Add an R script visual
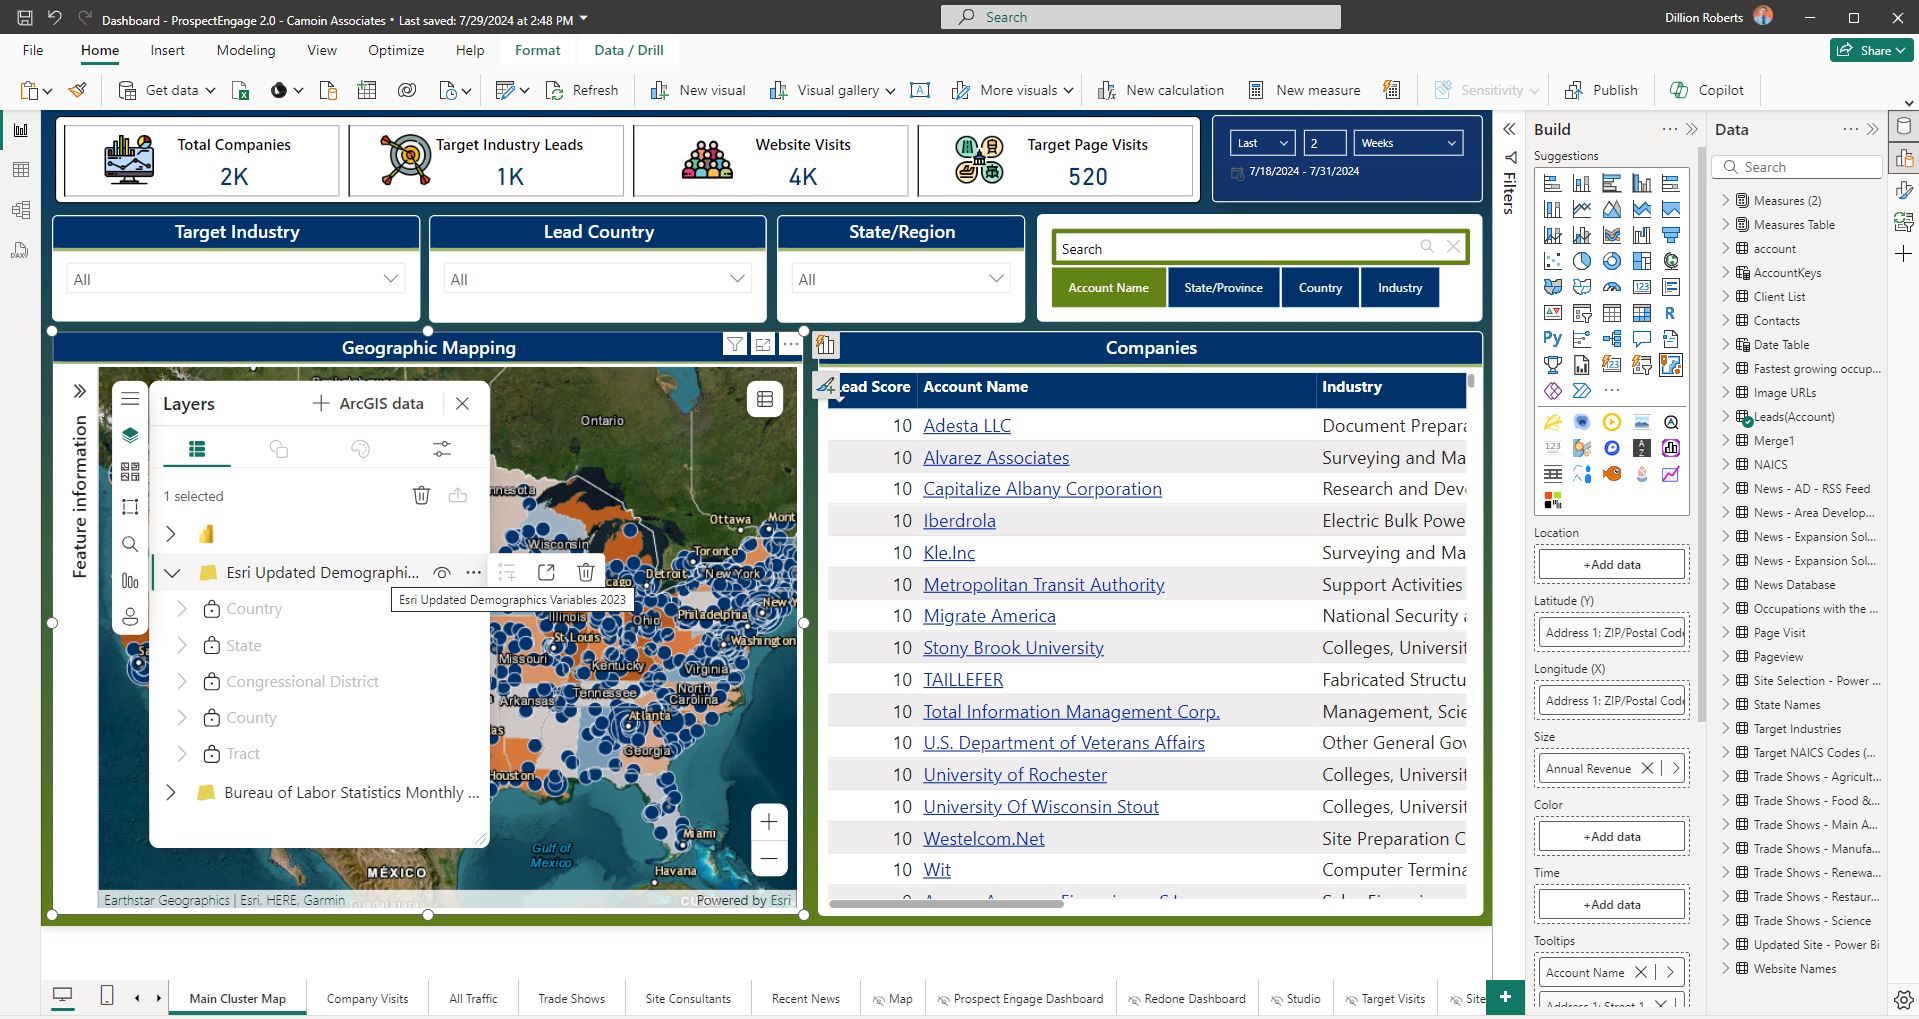This screenshot has width=1919, height=1019. pyautogui.click(x=1670, y=313)
